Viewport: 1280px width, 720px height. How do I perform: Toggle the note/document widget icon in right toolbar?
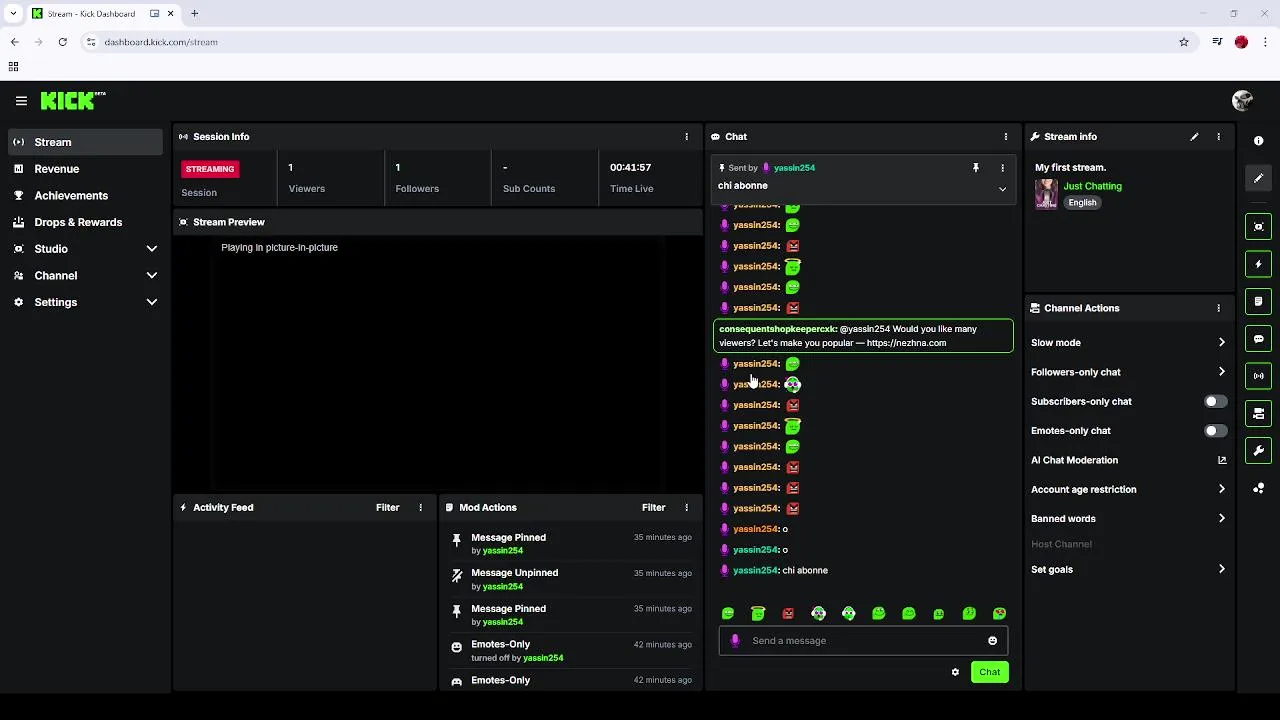click(x=1259, y=301)
